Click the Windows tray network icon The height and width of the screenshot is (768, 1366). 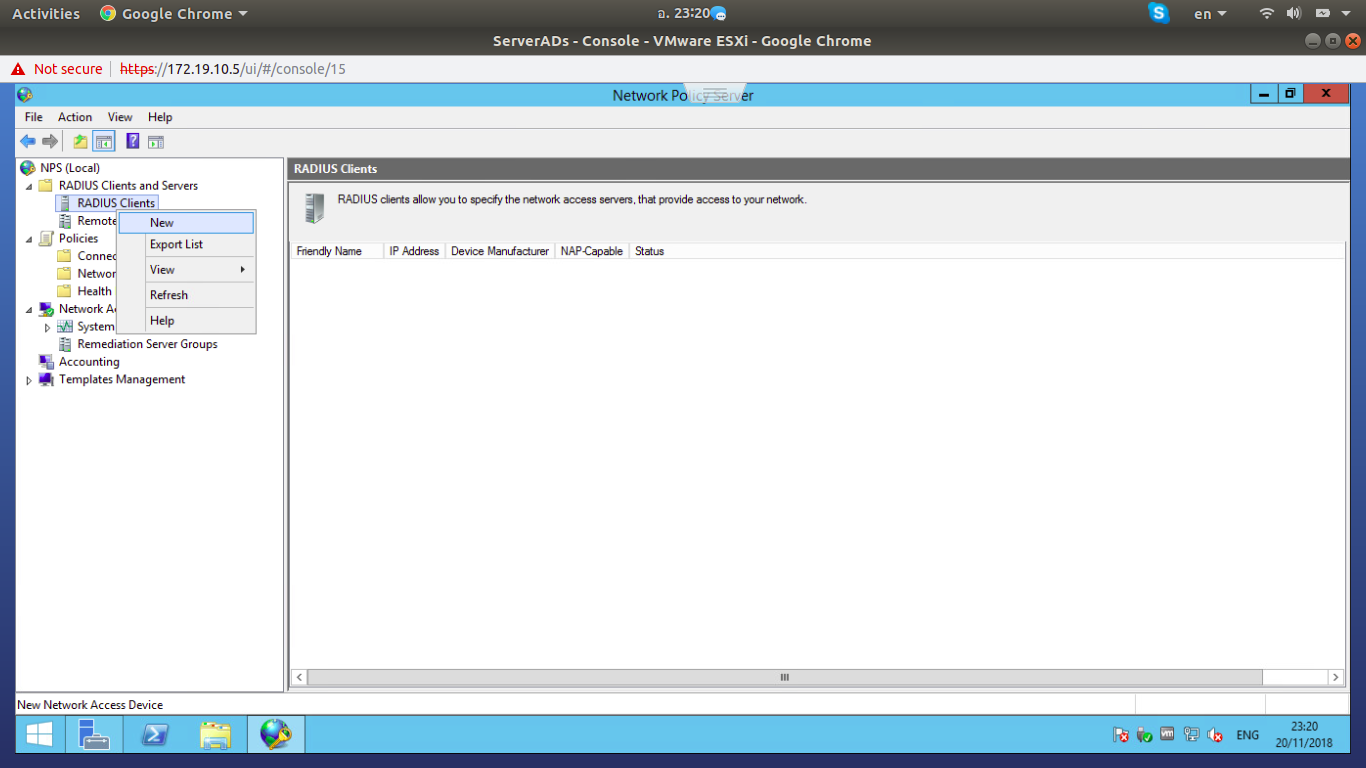(1191, 735)
